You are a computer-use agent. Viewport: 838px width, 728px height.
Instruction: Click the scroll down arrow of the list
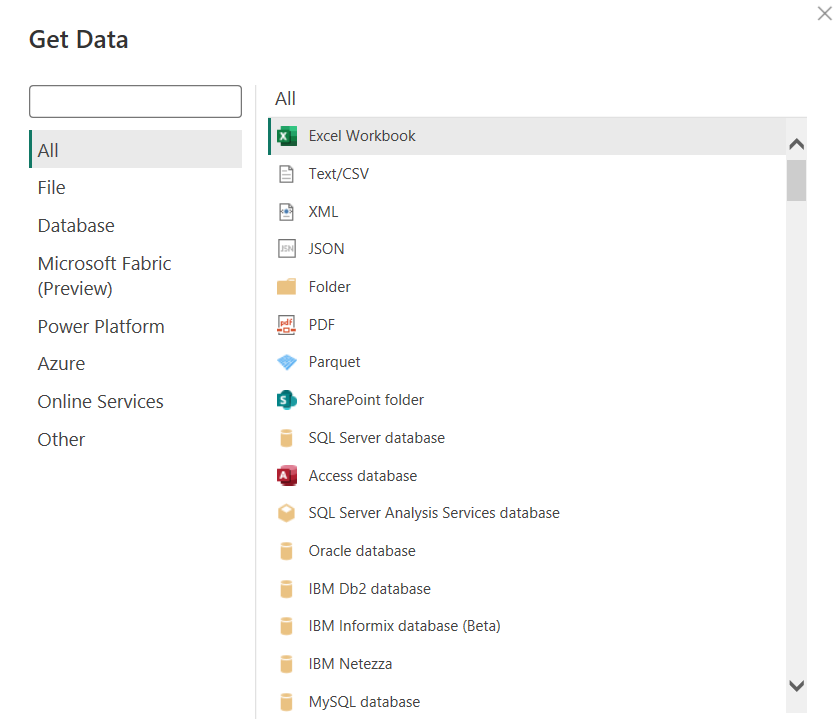pos(797,686)
